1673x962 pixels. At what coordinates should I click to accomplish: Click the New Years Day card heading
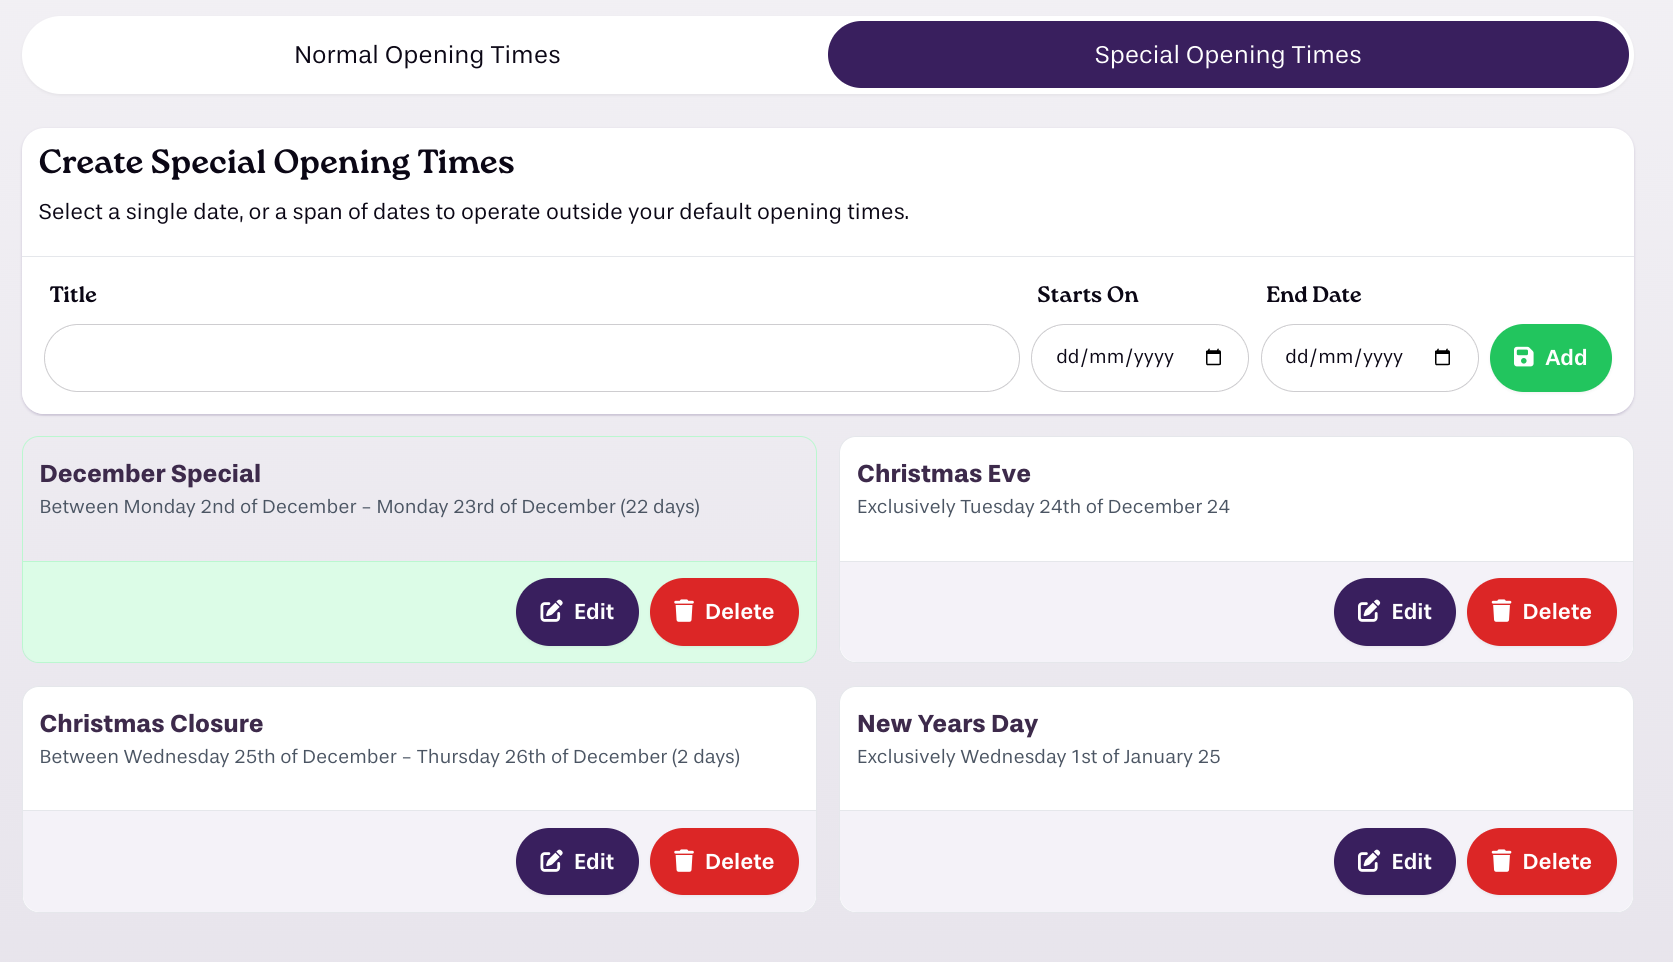click(x=947, y=724)
